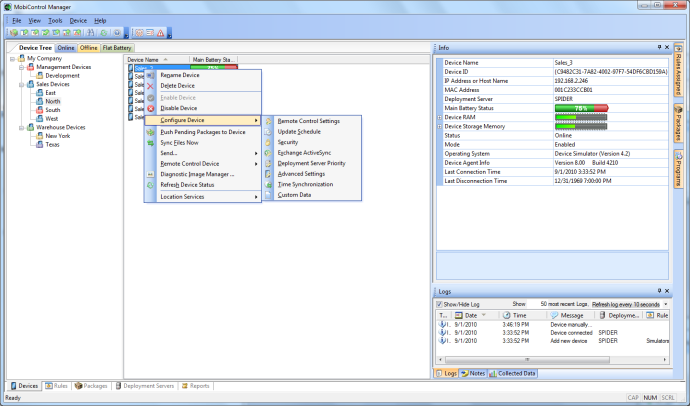Toggle the Show/Hide Log checkbox
This screenshot has width=690, height=406.
439,304
